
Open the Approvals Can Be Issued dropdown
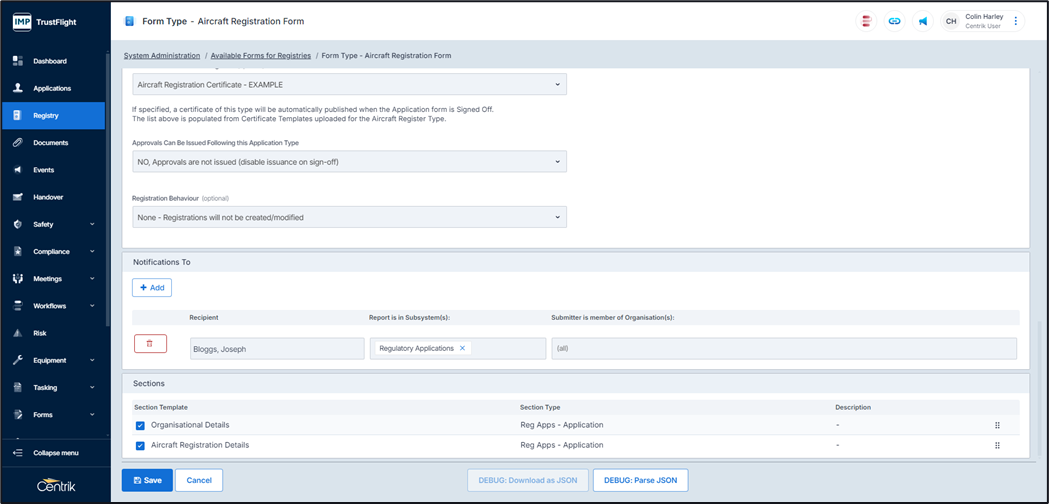pyautogui.click(x=349, y=162)
